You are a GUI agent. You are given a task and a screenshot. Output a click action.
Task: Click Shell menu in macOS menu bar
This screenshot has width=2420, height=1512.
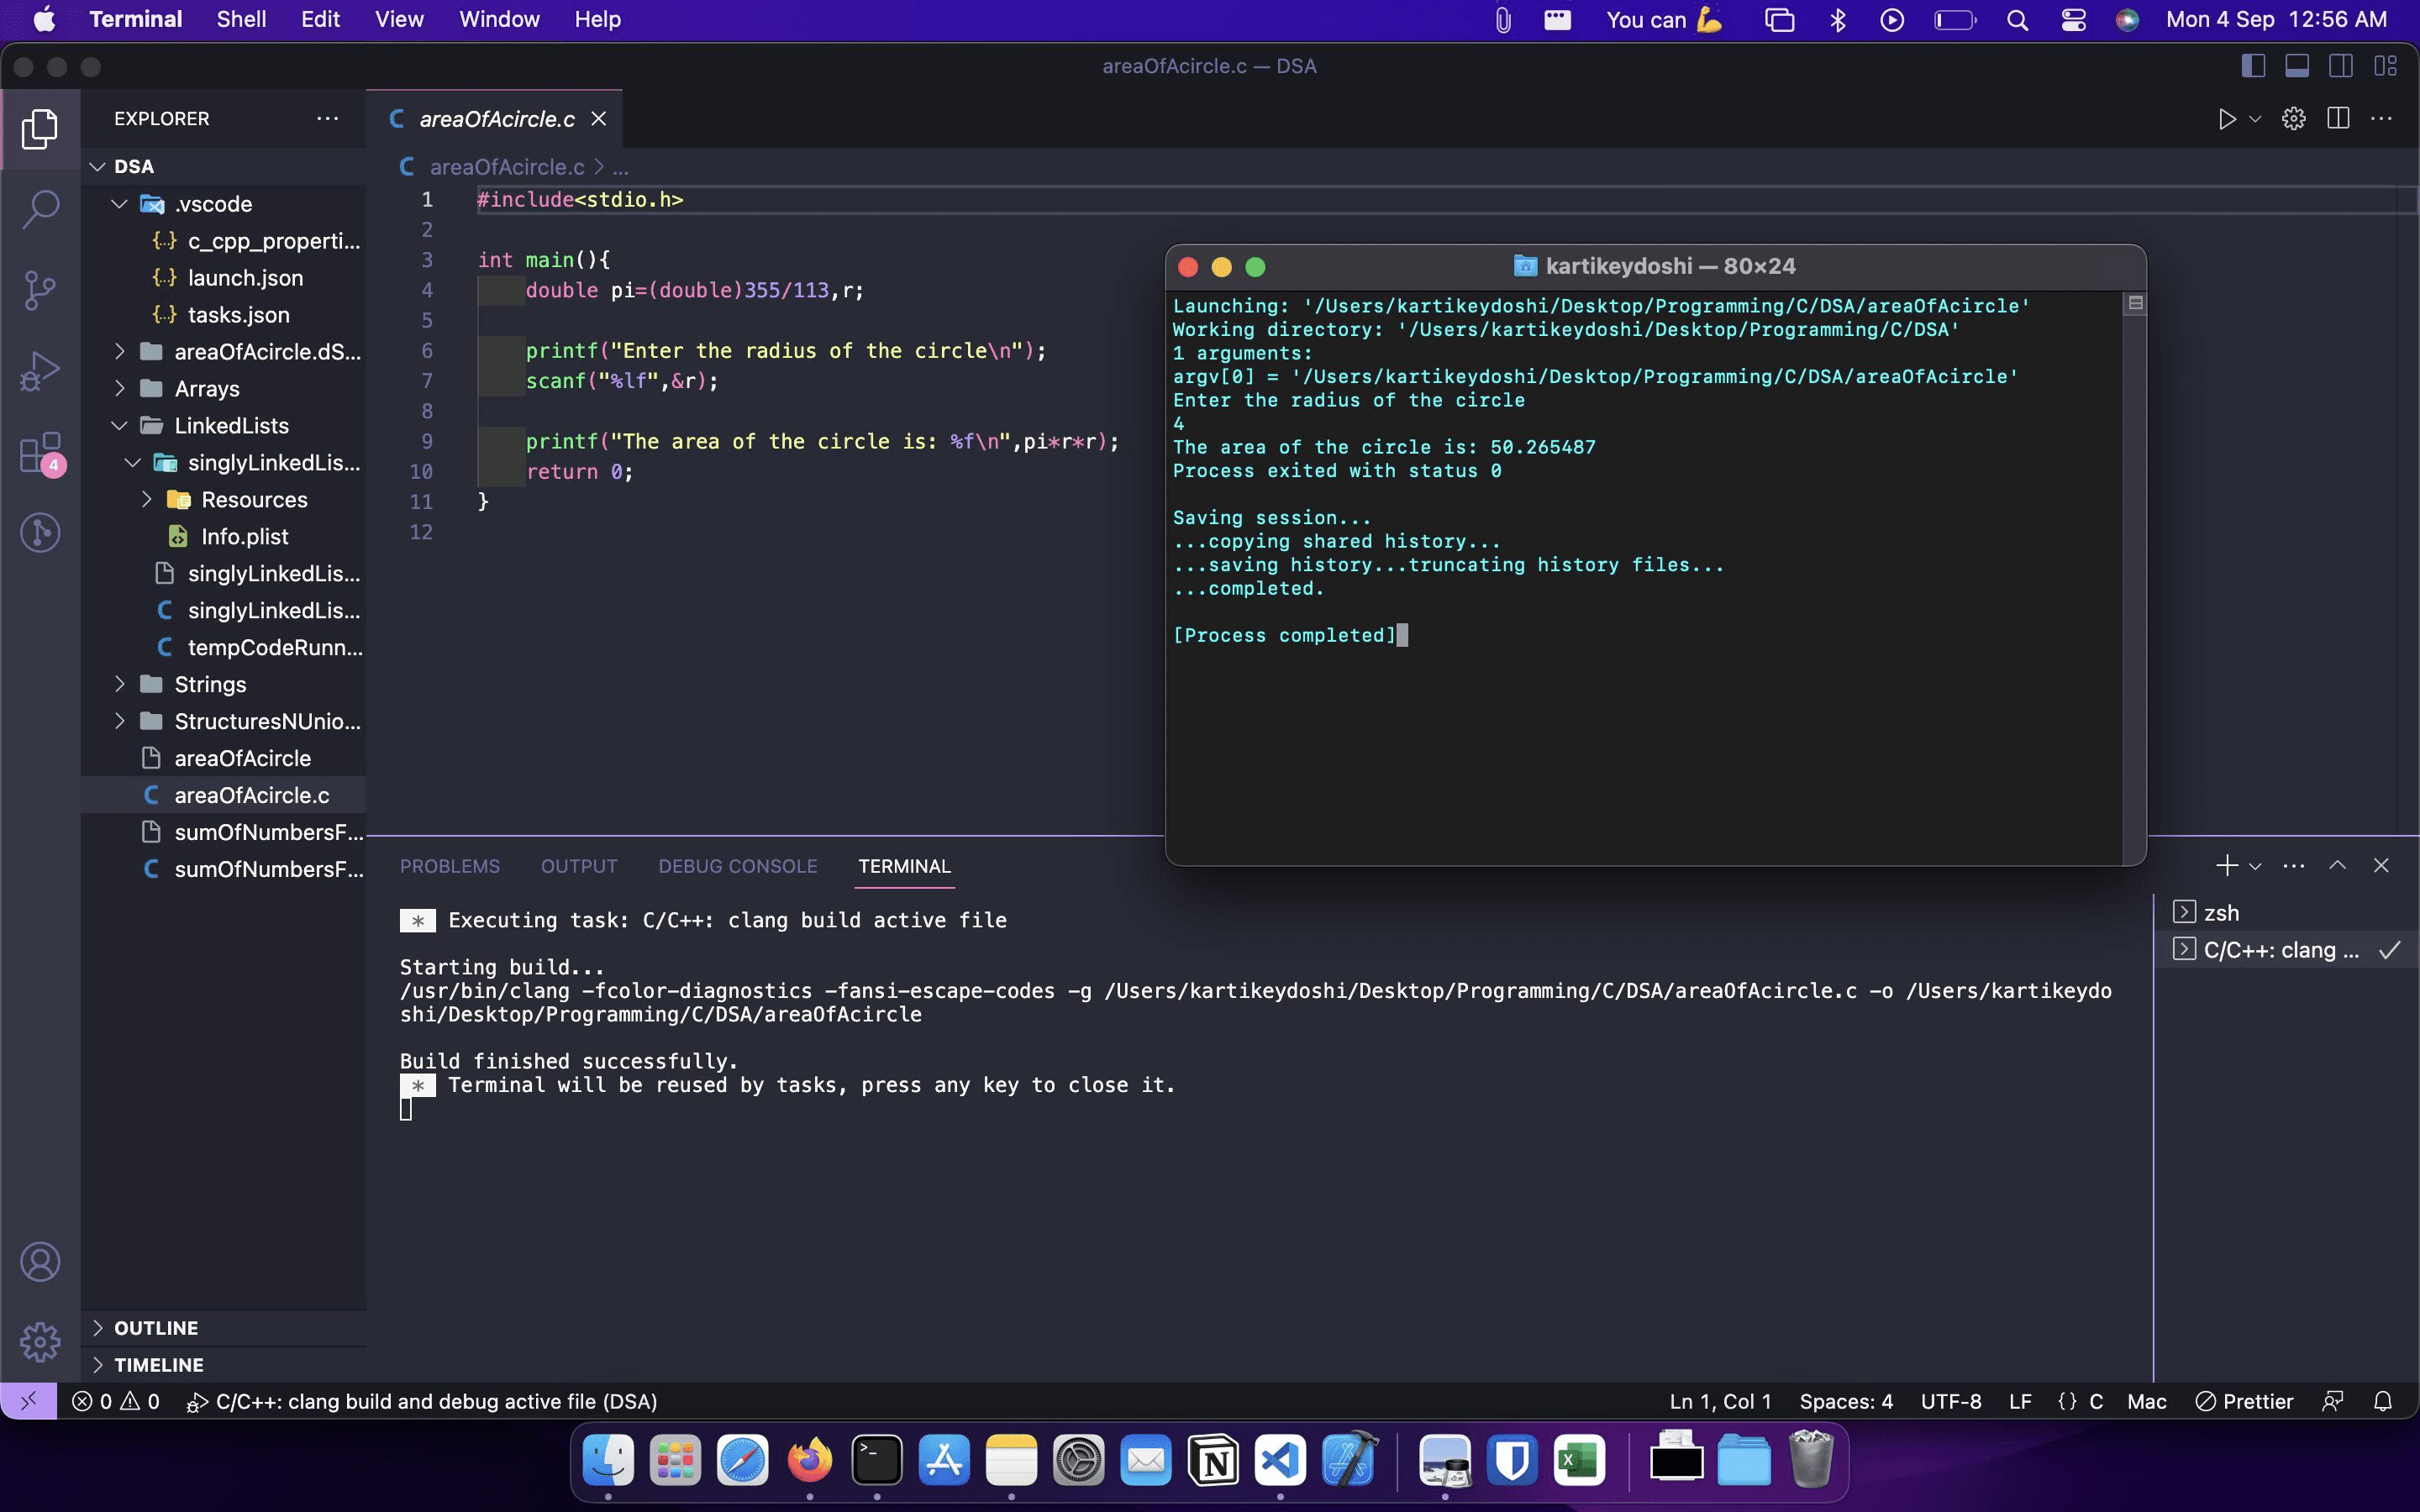(239, 19)
